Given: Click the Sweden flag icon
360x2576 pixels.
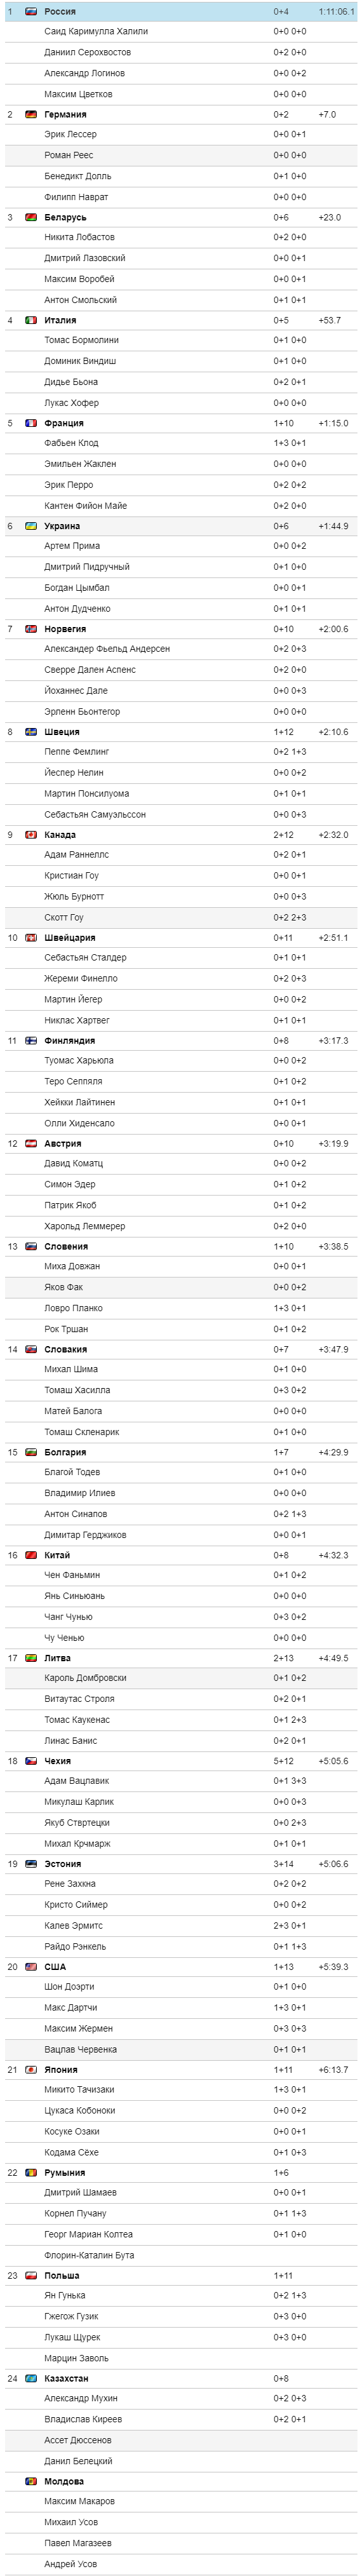Looking at the screenshot, I should (x=31, y=732).
